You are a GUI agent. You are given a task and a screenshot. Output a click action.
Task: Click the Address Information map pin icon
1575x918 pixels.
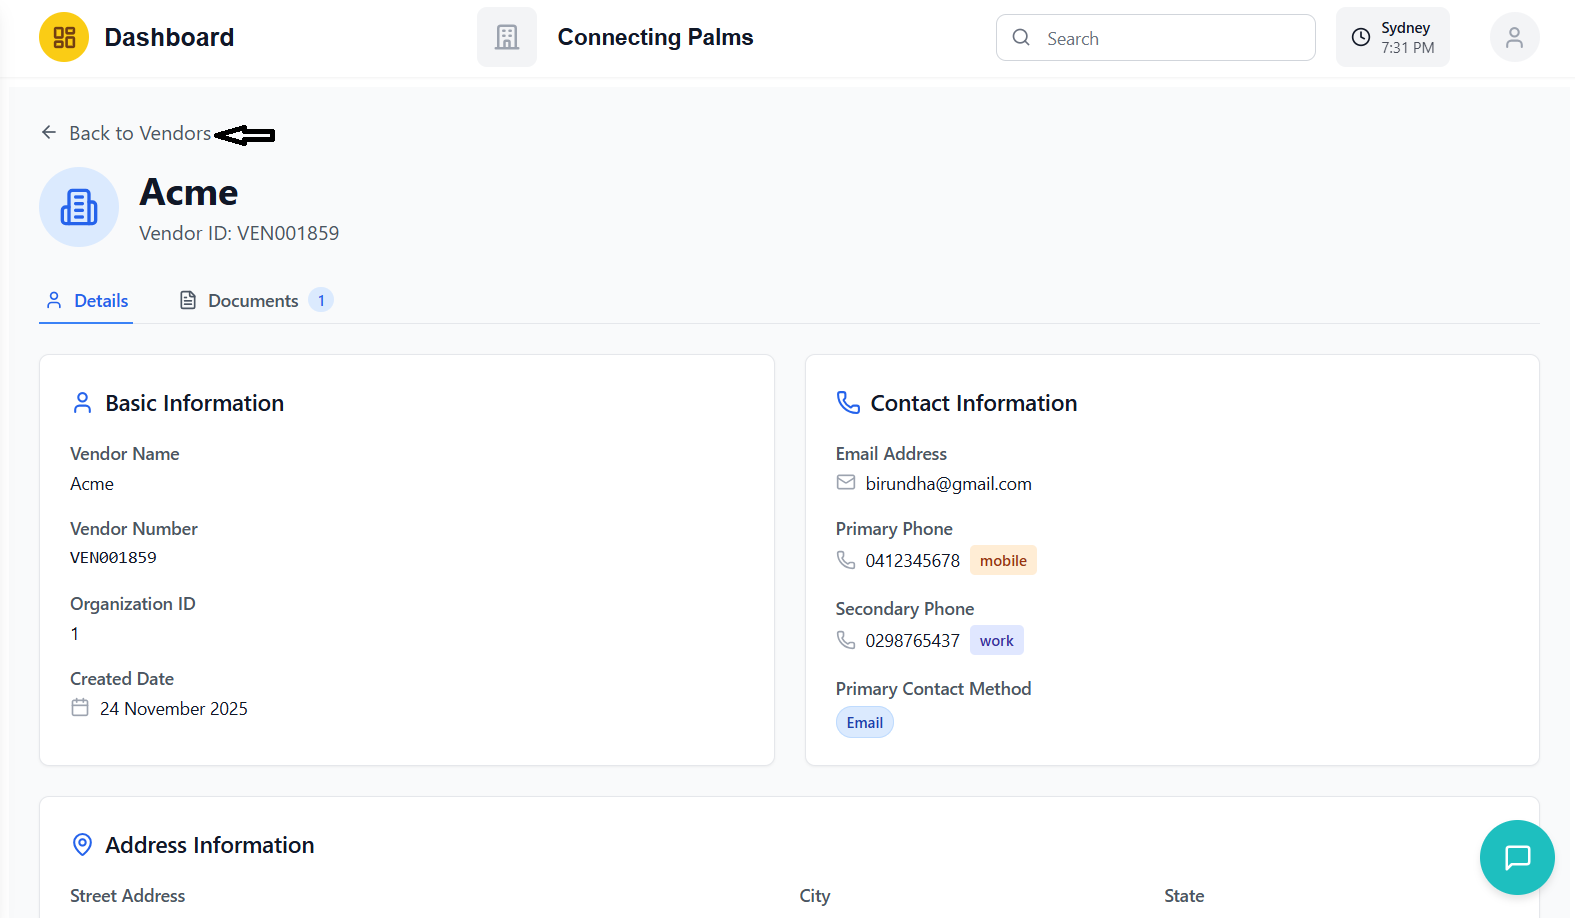(x=83, y=845)
